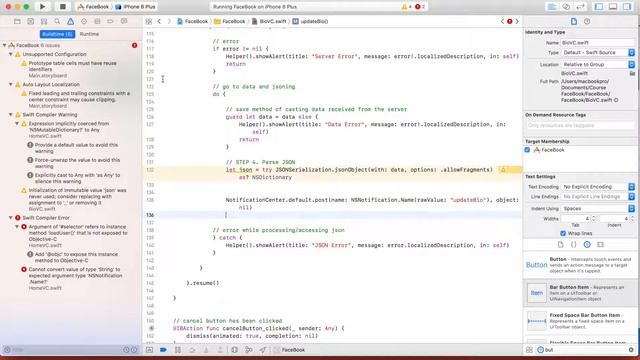Click the toolbar errors count badge
The height and width of the screenshot is (360, 640).
[x=420, y=7]
